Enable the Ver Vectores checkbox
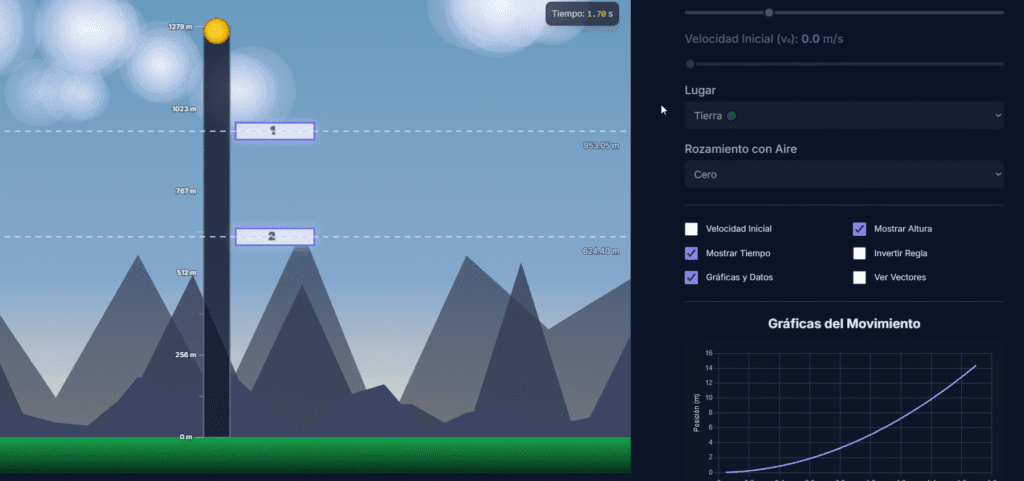The height and width of the screenshot is (481, 1024). [859, 277]
